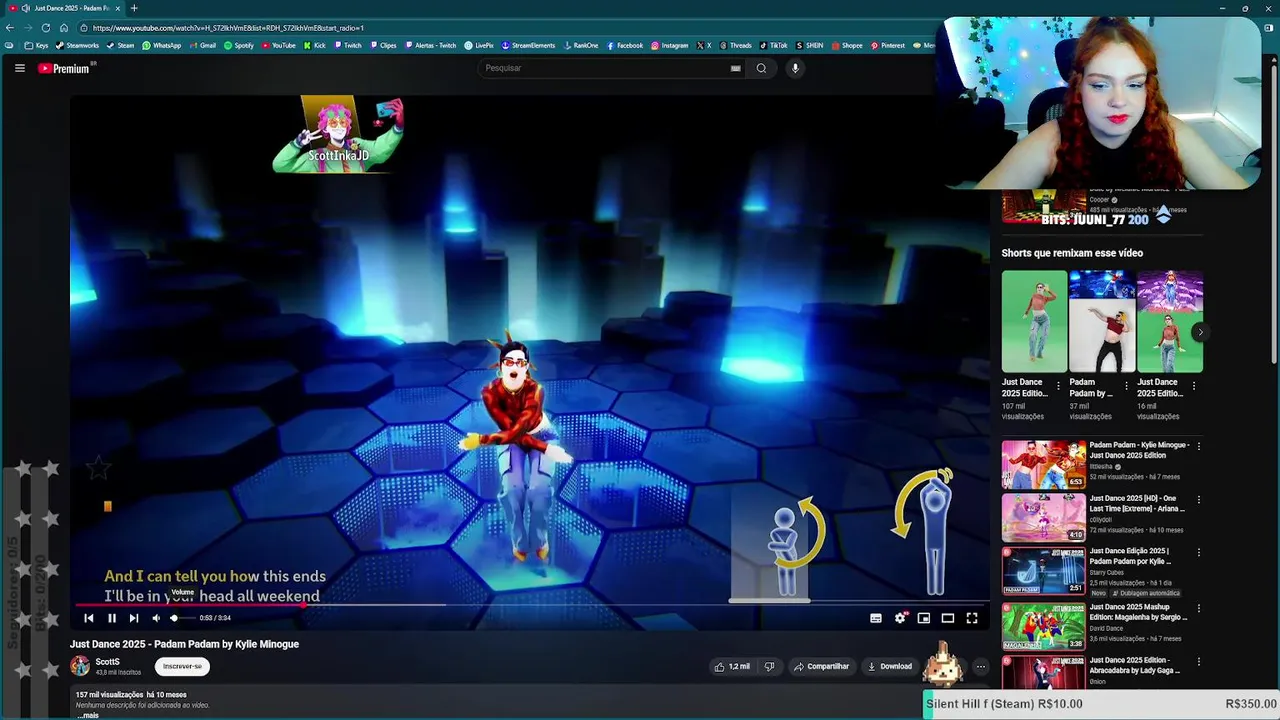Expand description with ...mais
This screenshot has height=720, width=1280.
point(88,715)
